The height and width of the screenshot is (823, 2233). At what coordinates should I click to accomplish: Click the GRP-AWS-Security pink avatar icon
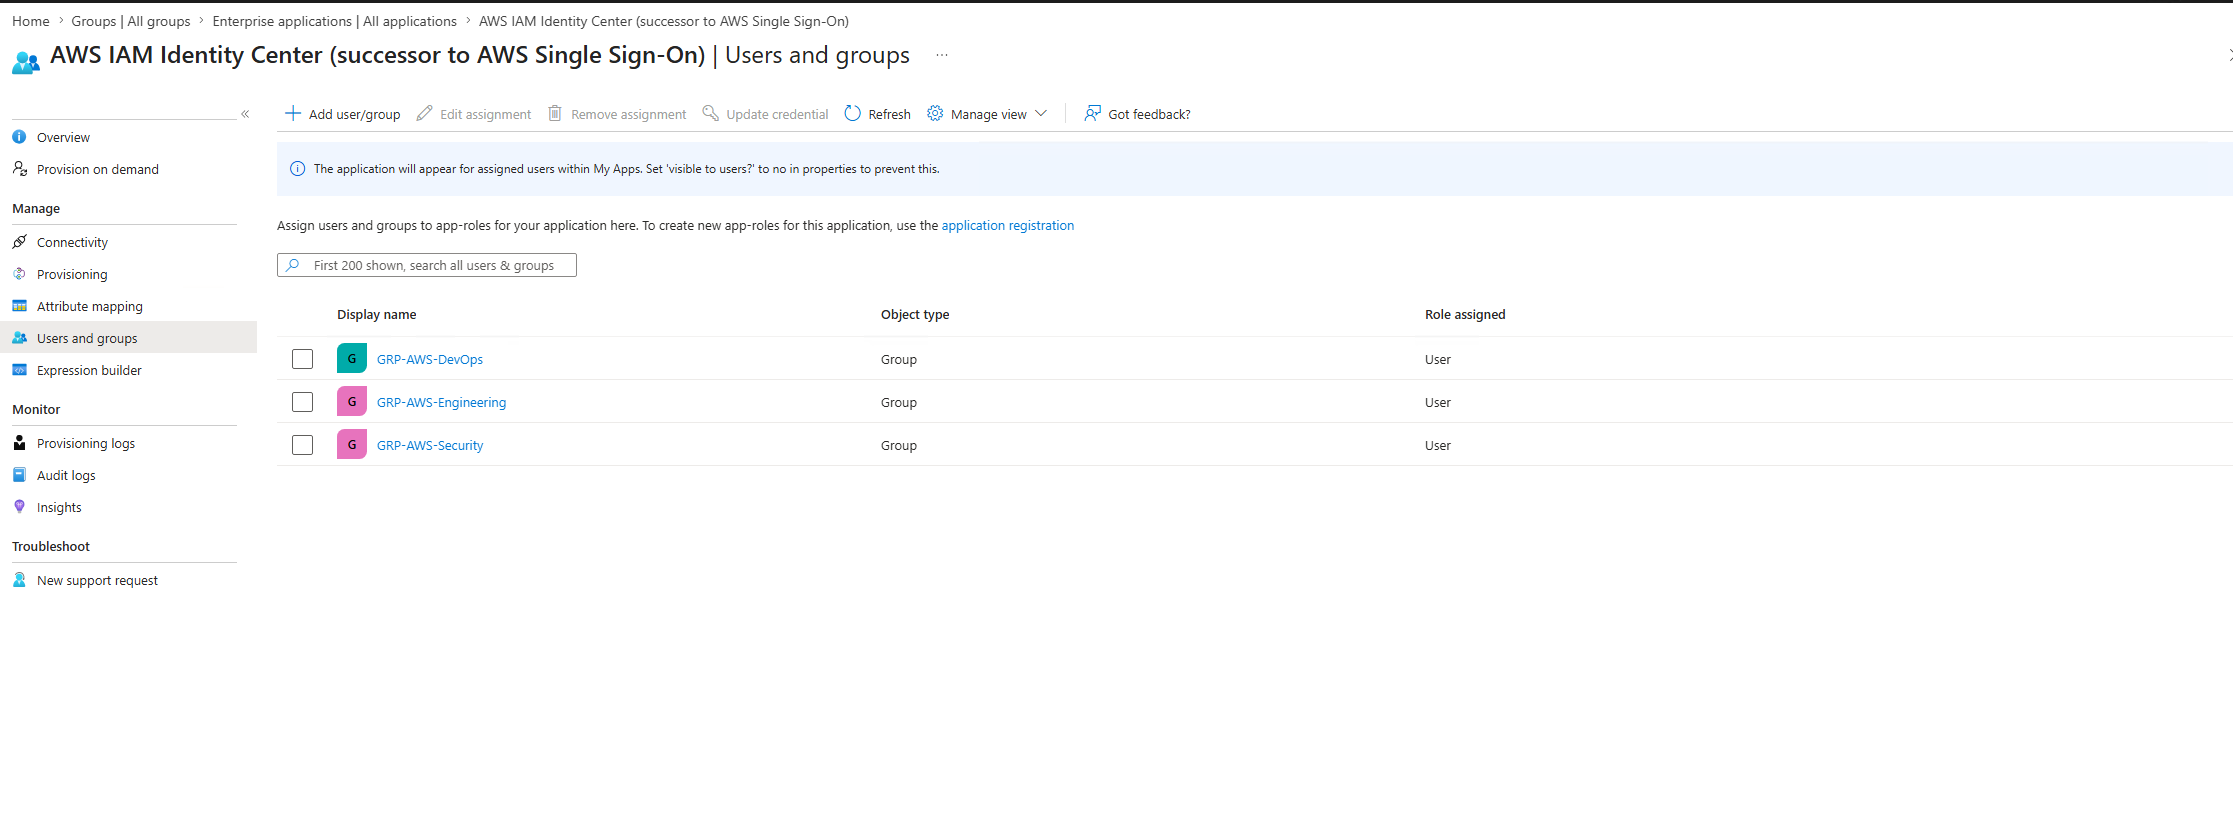[x=352, y=444]
